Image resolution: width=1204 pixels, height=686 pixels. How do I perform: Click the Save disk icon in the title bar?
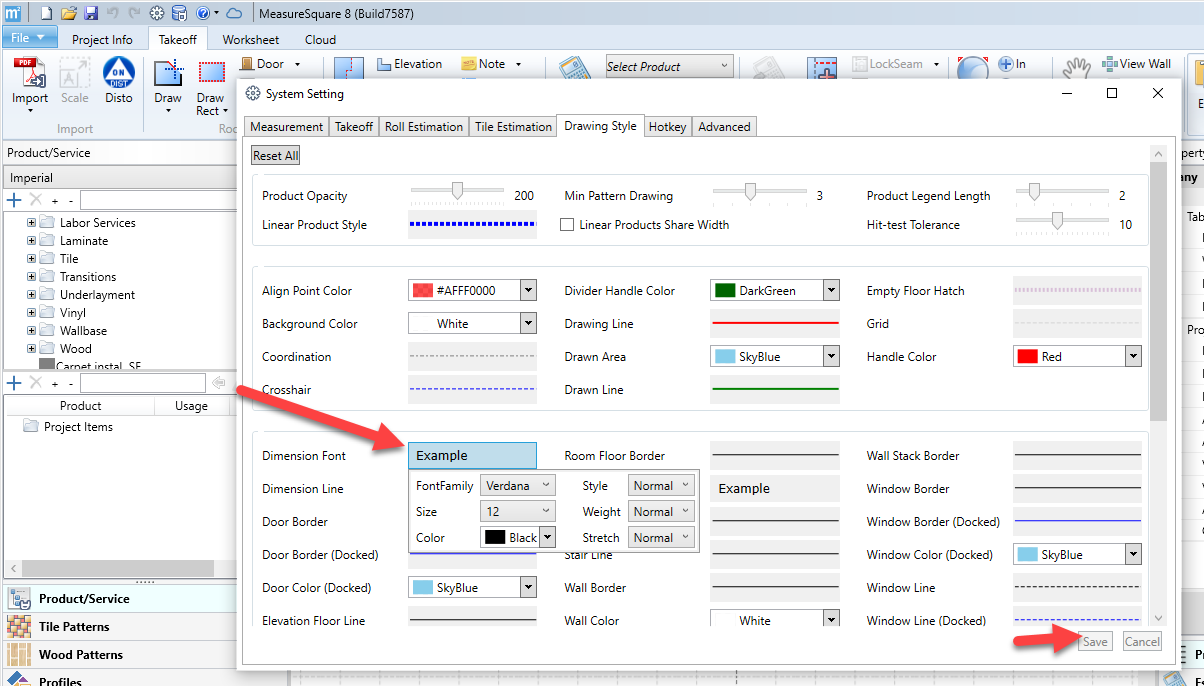click(x=91, y=13)
